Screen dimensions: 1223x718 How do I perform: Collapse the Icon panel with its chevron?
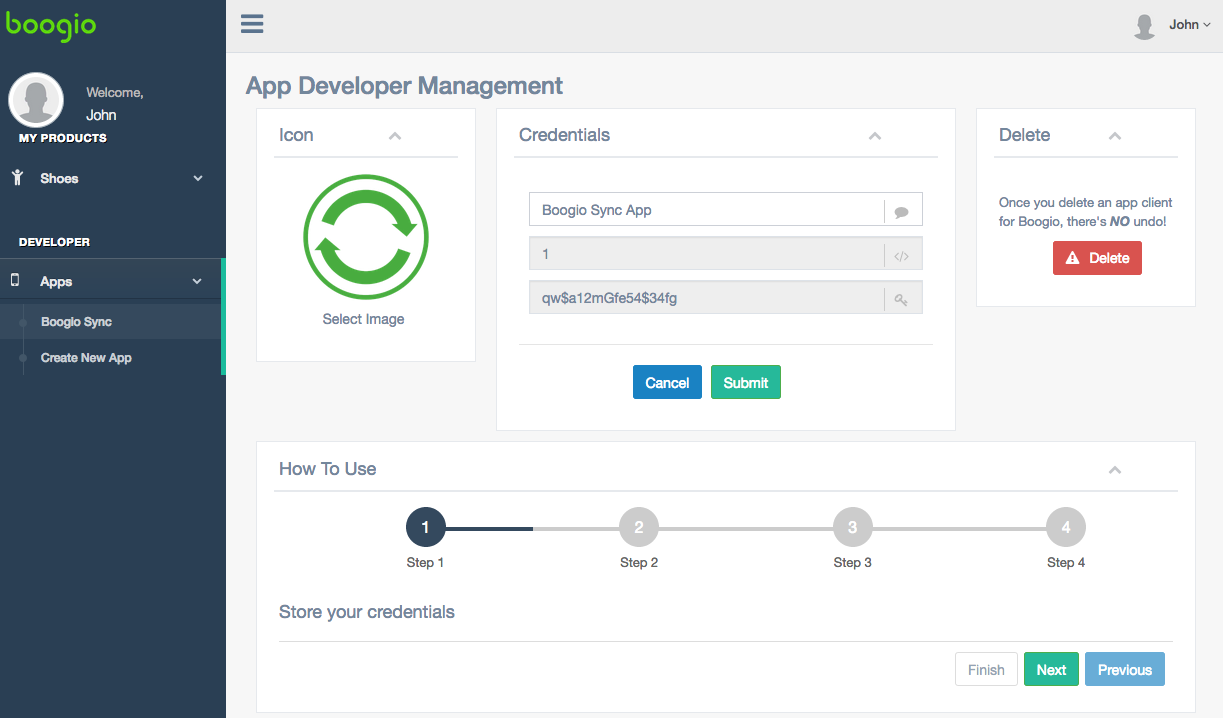pyautogui.click(x=394, y=136)
